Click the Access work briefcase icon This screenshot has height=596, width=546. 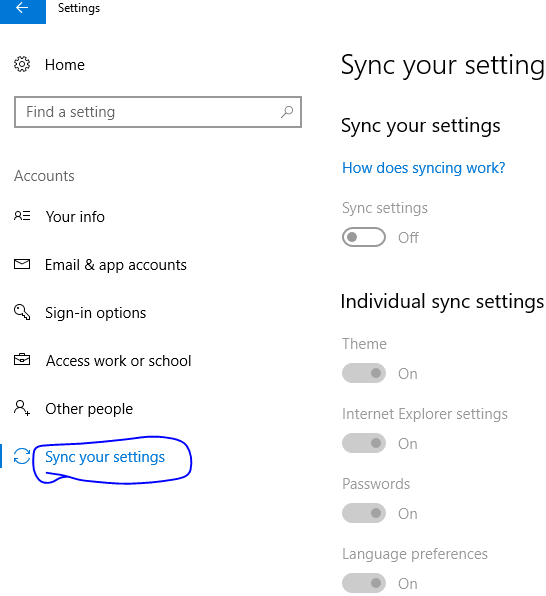pyautogui.click(x=22, y=360)
